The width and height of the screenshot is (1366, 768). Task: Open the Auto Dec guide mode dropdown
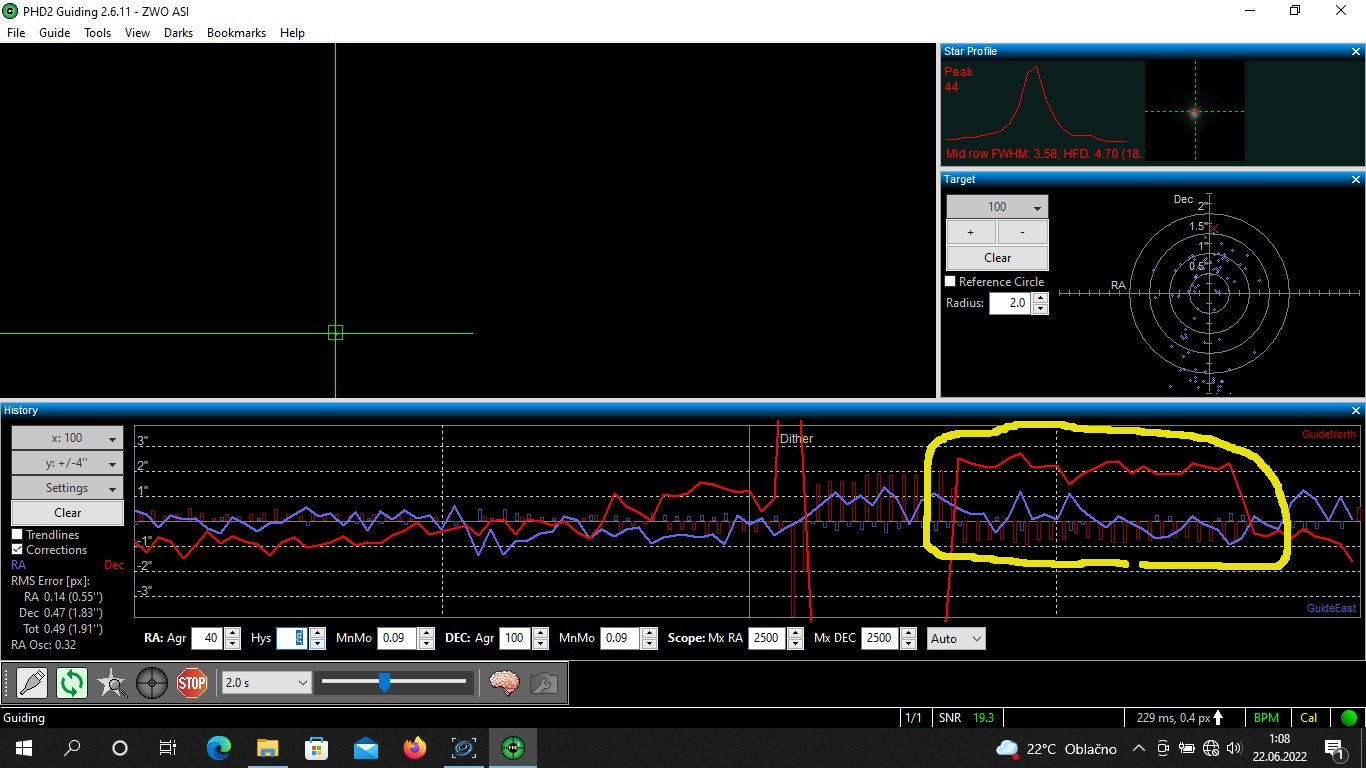point(956,638)
